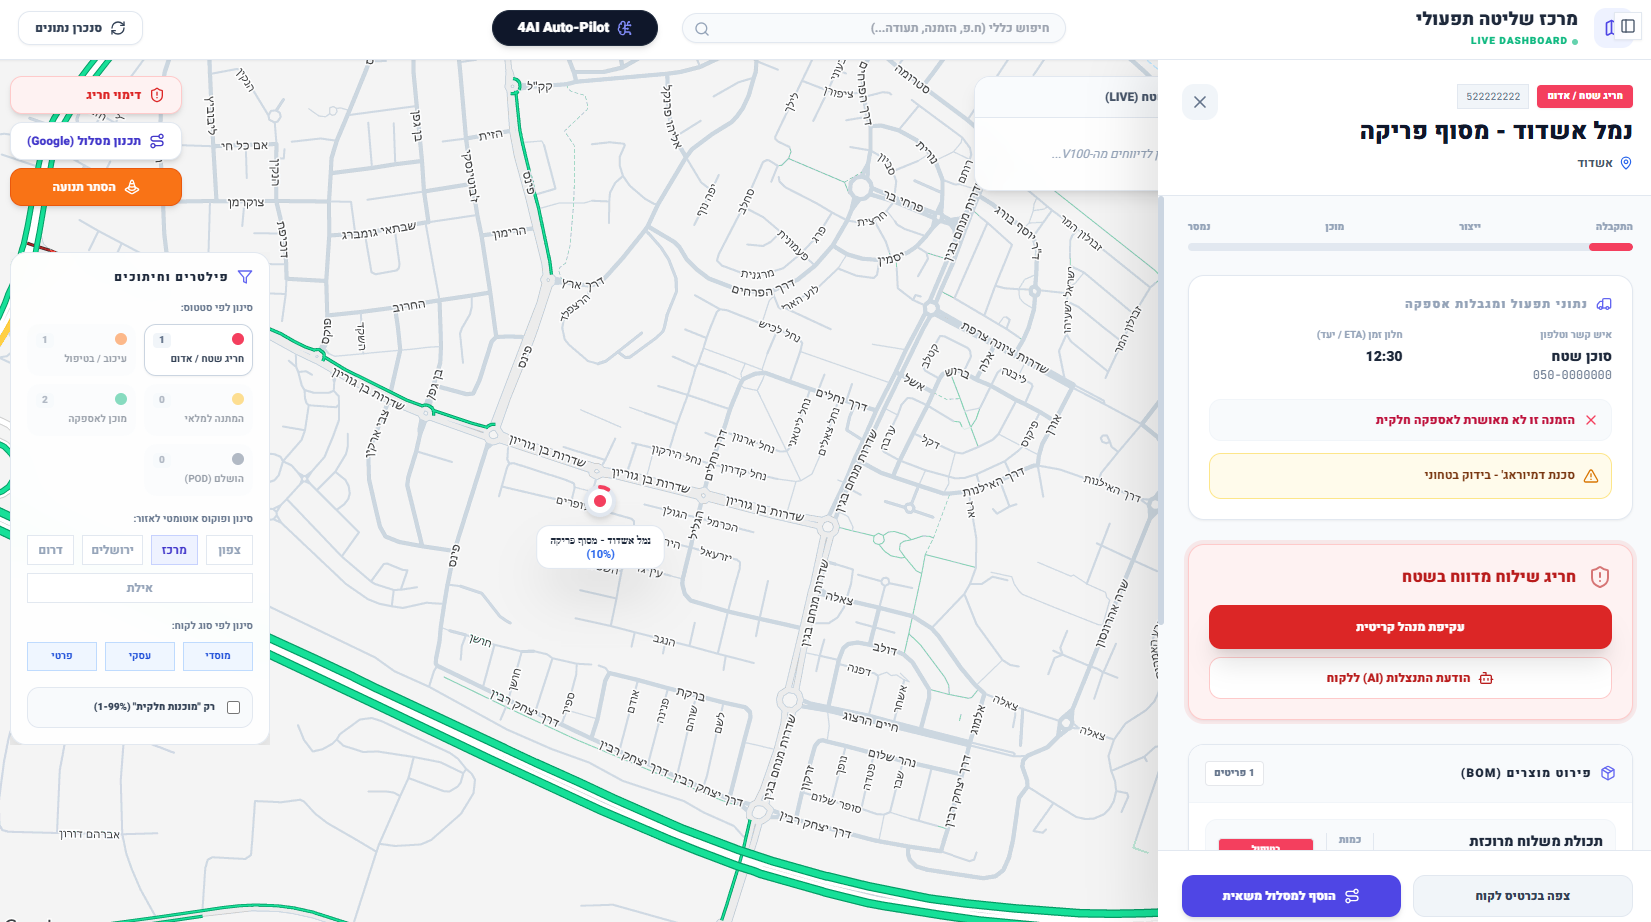Screen dimensions: 1651x922
Task: Click route icon on הוסף למסלול משאית button
Action: coord(1352,896)
